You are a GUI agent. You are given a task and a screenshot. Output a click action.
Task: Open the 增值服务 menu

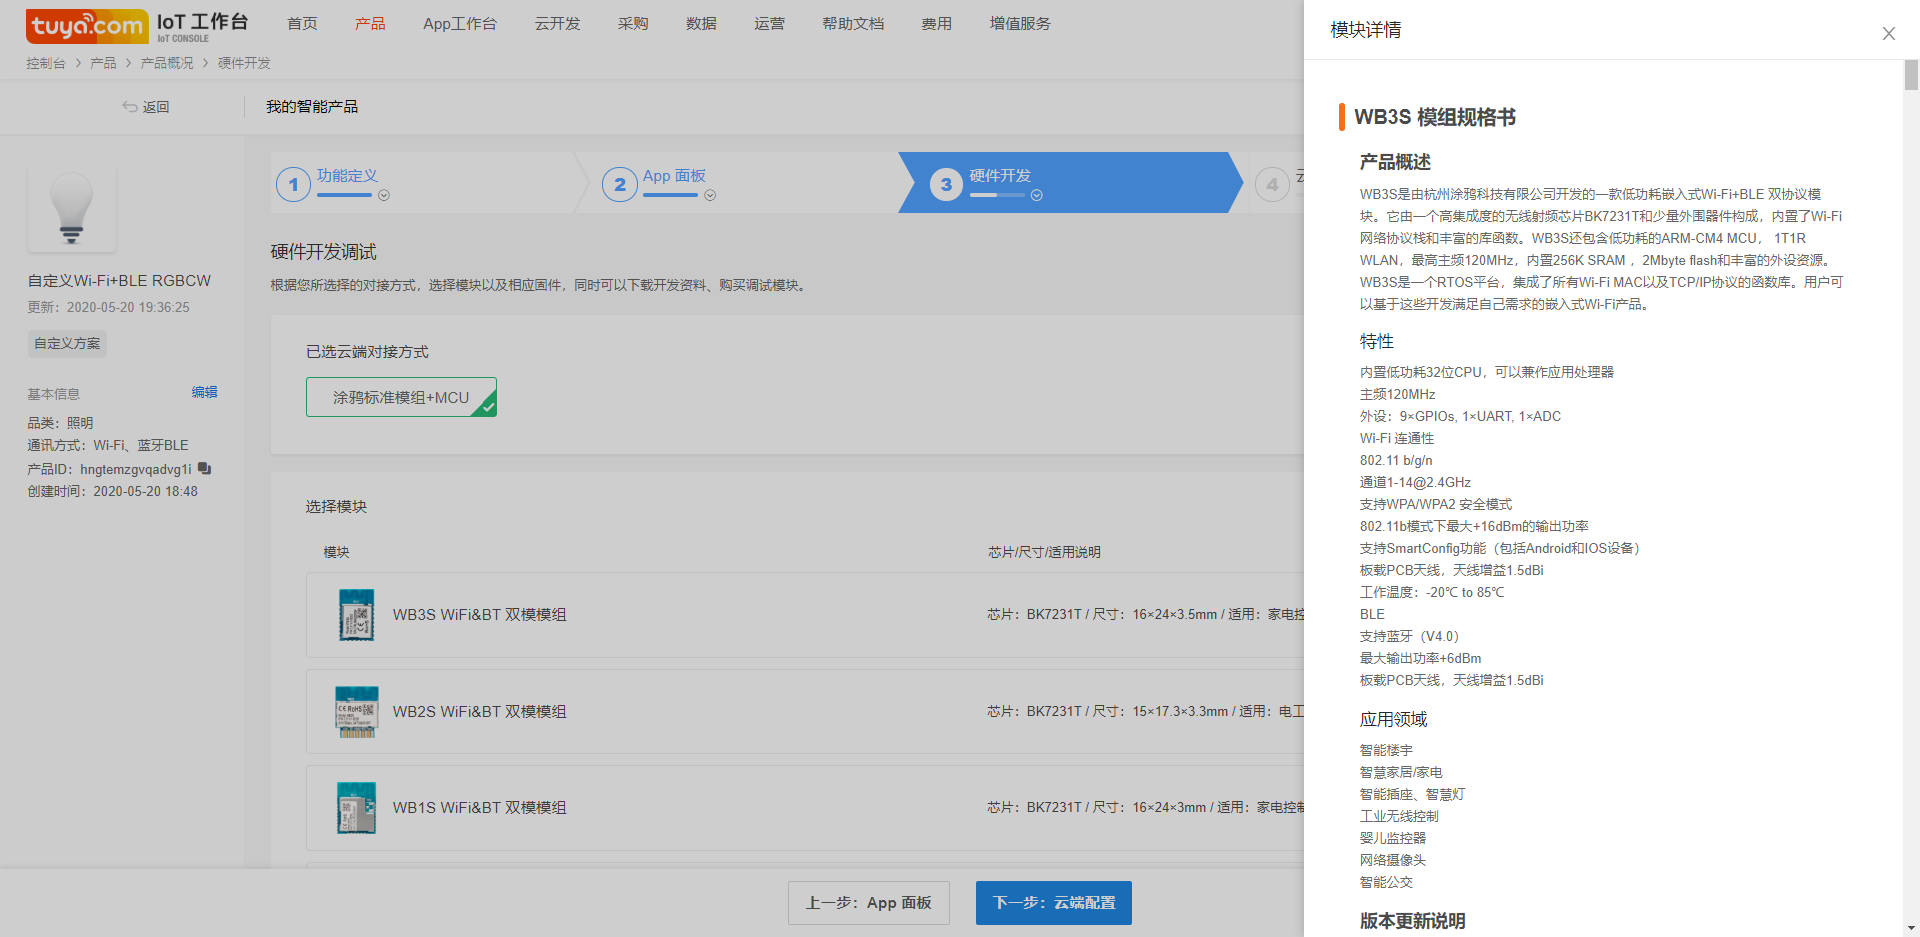(1020, 24)
